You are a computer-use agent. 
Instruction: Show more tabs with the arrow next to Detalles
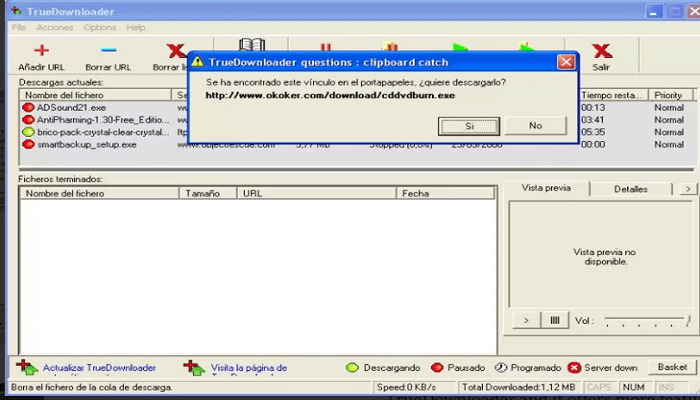click(688, 189)
